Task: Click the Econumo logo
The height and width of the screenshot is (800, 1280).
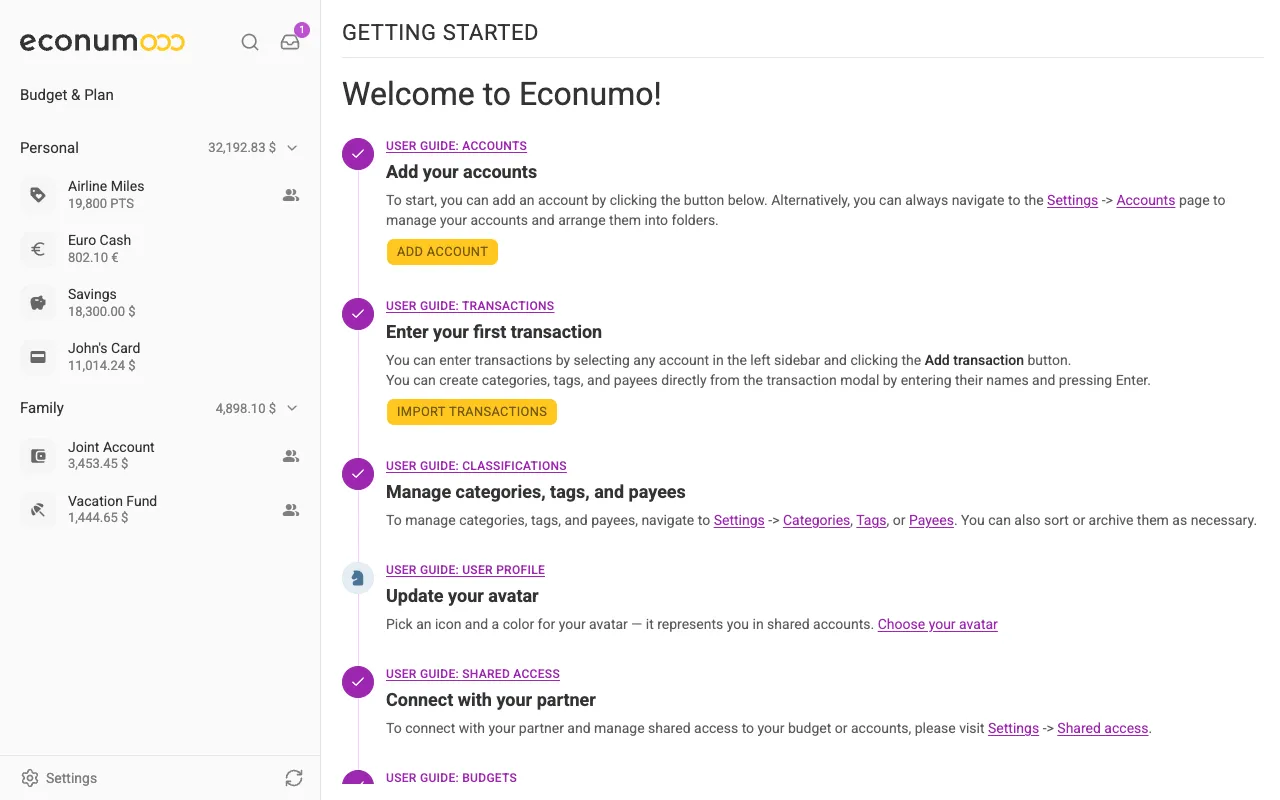Action: pyautogui.click(x=102, y=42)
